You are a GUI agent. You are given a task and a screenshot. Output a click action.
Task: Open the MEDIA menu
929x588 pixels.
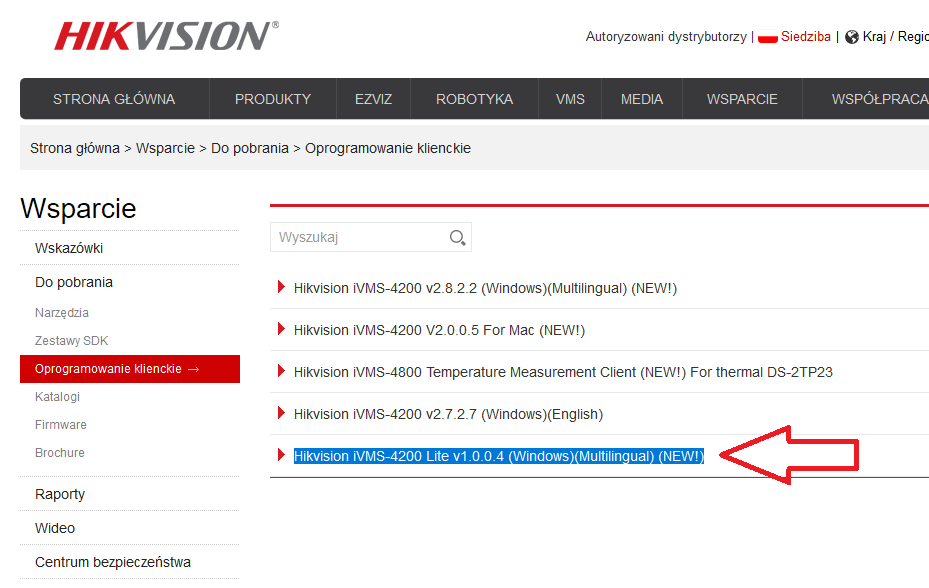[x=642, y=99]
